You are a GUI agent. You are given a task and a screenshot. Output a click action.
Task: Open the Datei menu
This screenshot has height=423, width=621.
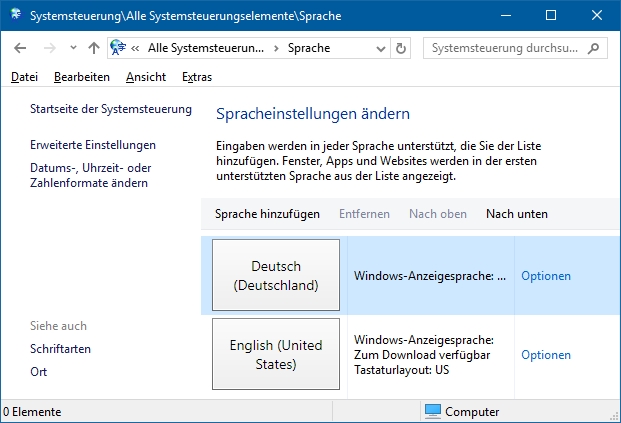point(24,77)
